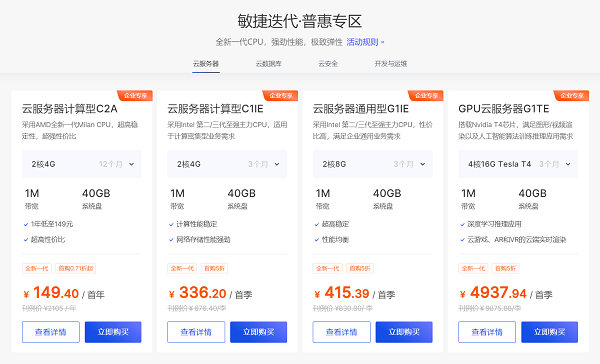Click the ¥4937.94 首季 price

[x=506, y=293]
